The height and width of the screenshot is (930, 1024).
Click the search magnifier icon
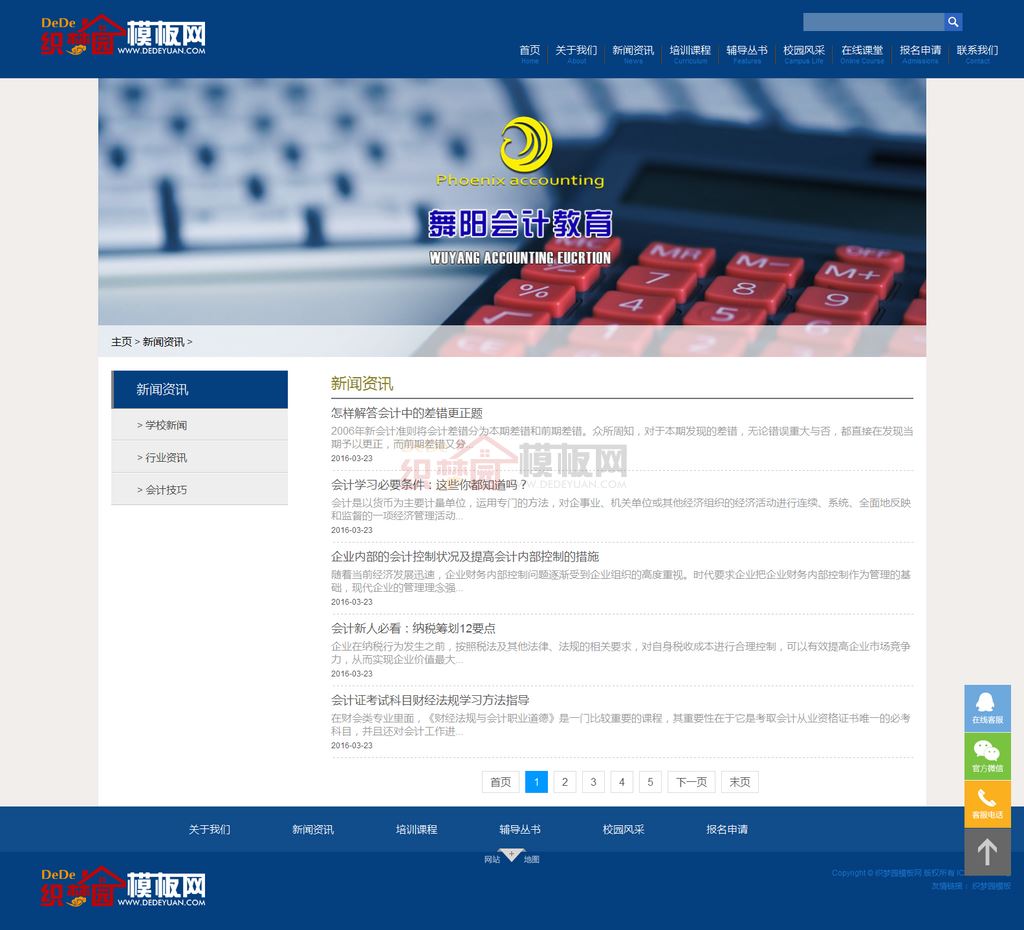pyautogui.click(x=953, y=22)
